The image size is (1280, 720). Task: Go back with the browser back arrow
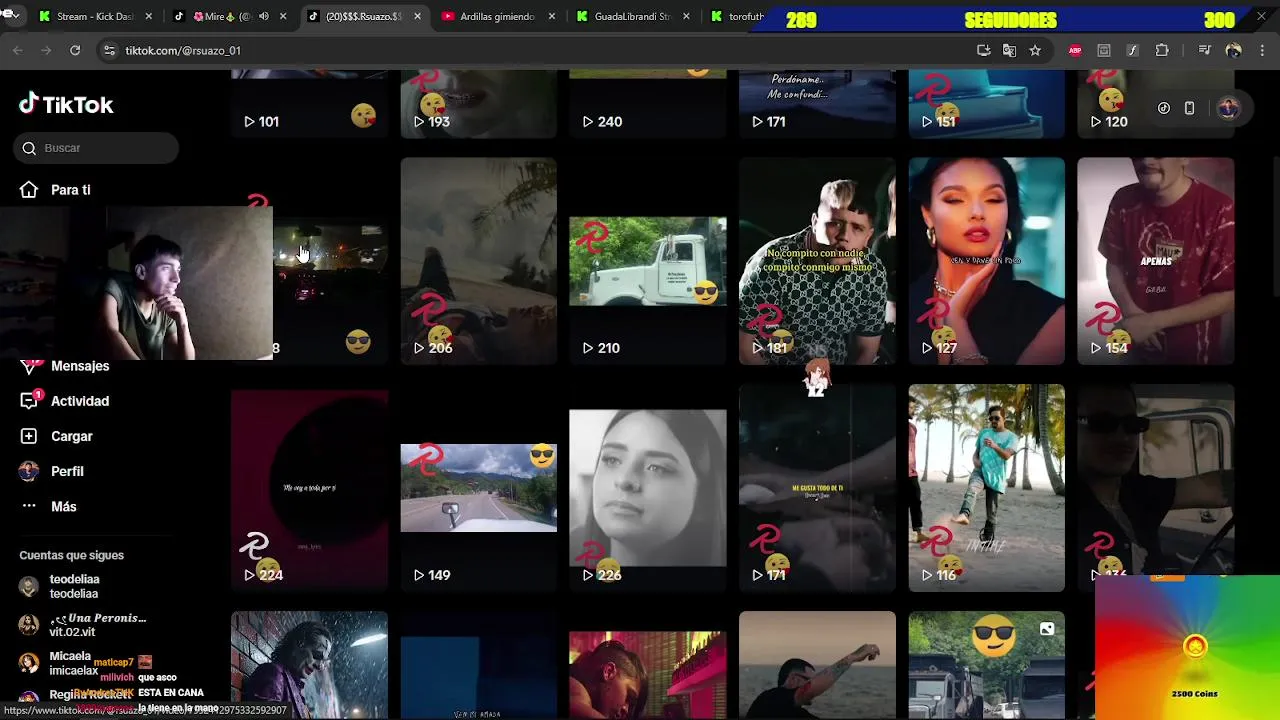click(x=18, y=50)
